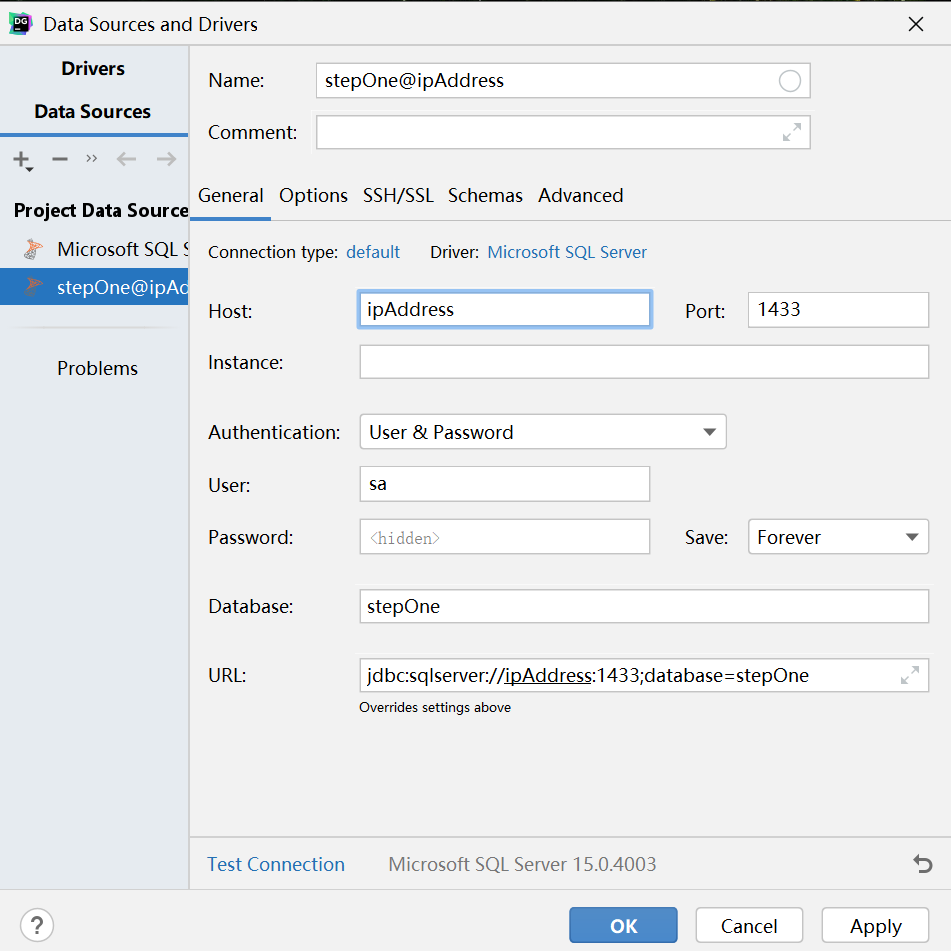Close the Data Sources and Drivers dialog
The height and width of the screenshot is (951, 951).
click(916, 24)
